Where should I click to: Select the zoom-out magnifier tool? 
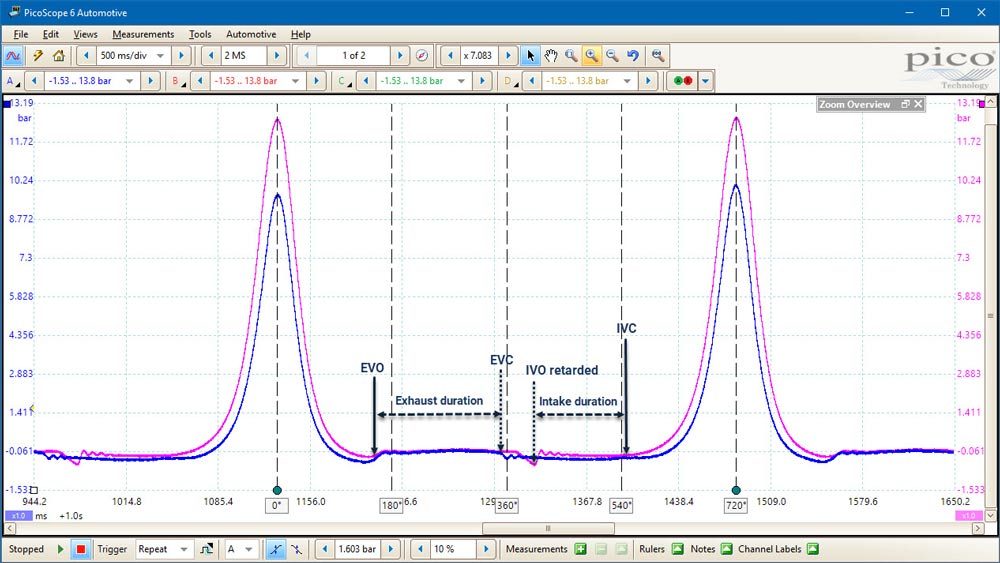tap(612, 55)
